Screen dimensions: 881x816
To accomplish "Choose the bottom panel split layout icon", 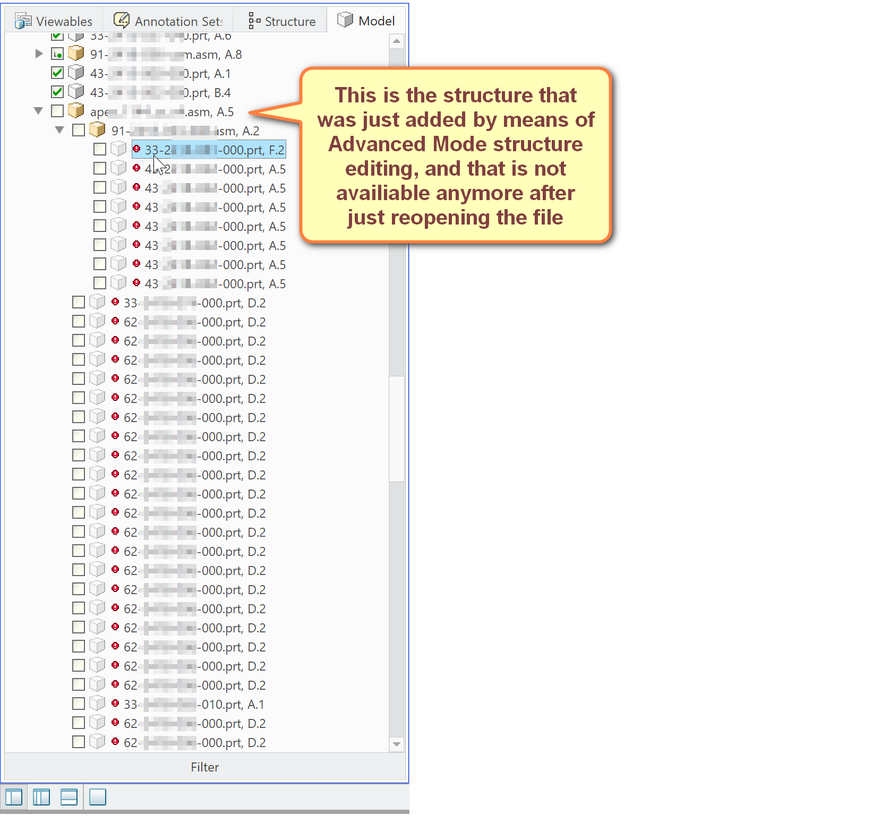I will (x=69, y=797).
